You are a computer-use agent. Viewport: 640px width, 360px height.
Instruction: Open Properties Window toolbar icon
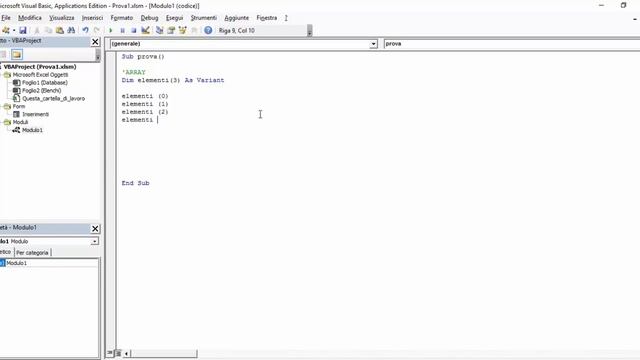171,30
